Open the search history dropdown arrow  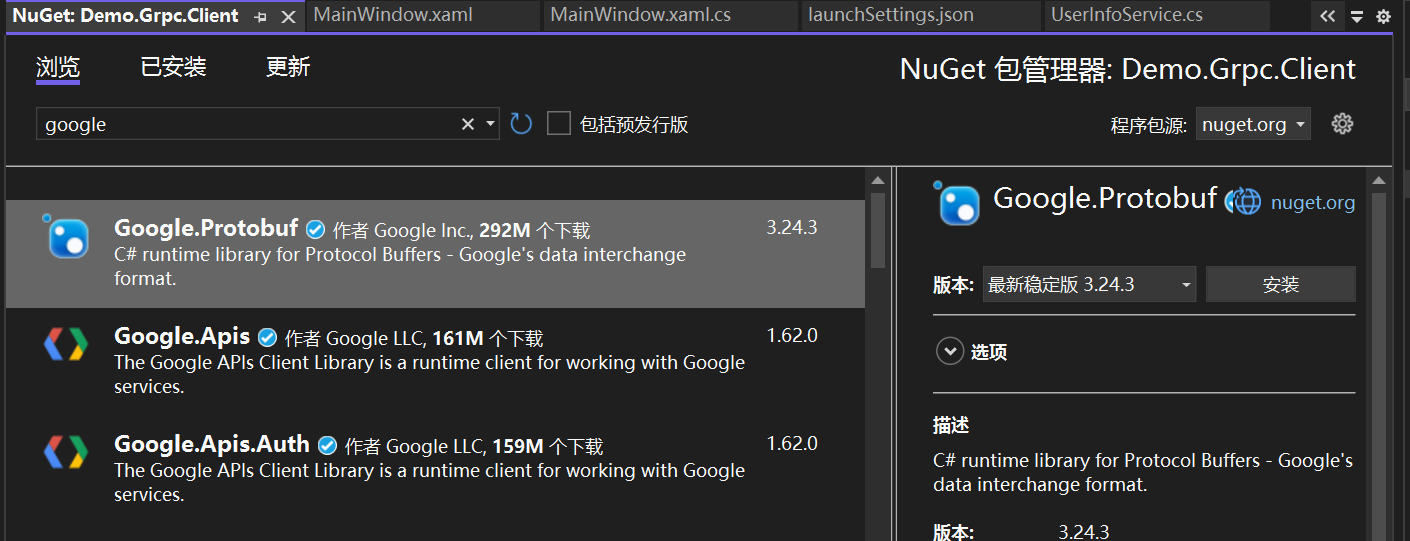pos(490,124)
